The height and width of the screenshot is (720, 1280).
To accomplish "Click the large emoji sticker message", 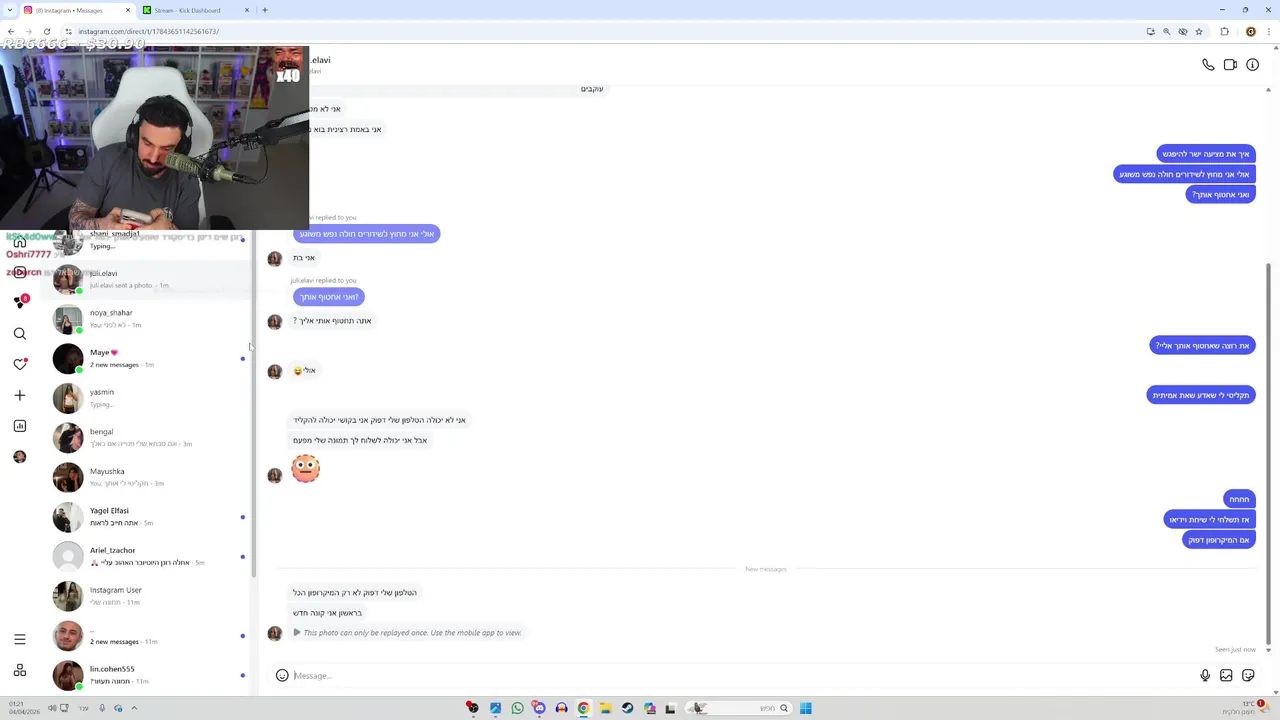I will click(x=305, y=468).
